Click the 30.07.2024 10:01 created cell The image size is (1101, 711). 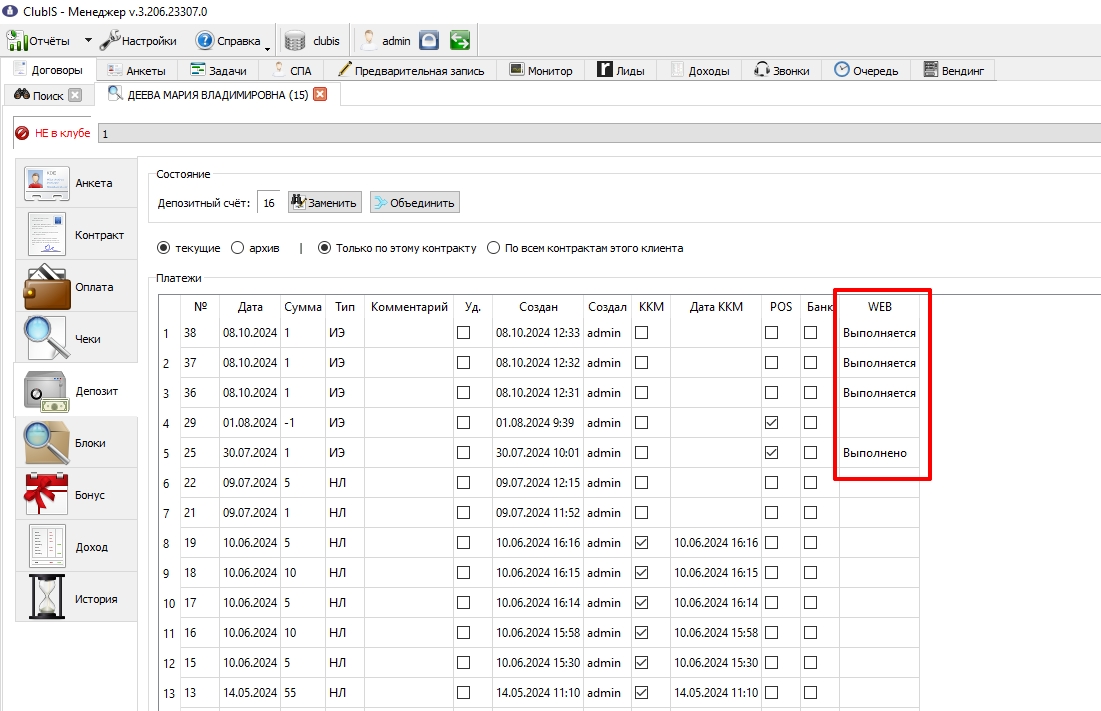[x=538, y=453]
